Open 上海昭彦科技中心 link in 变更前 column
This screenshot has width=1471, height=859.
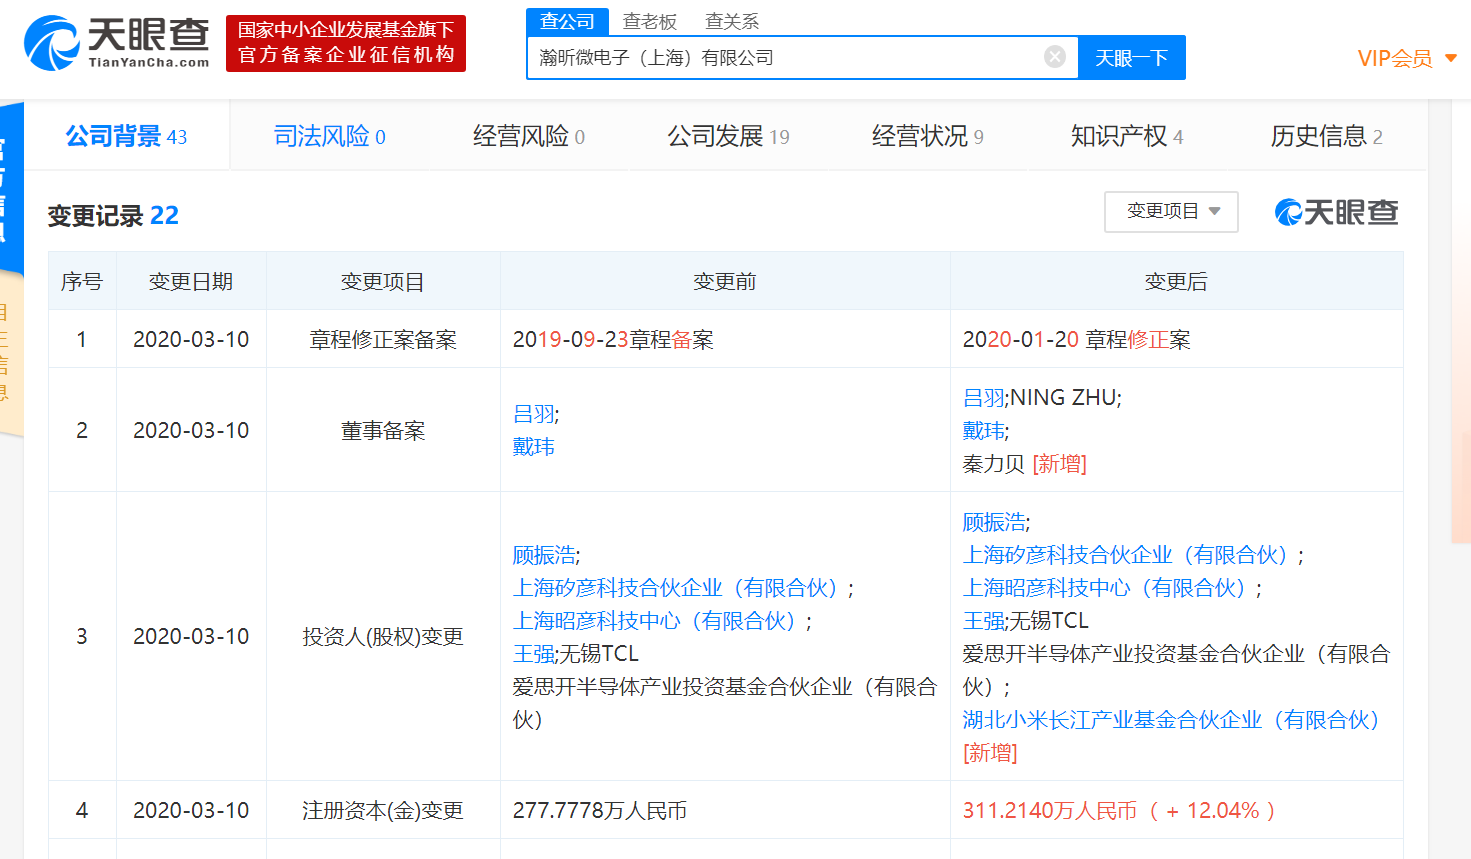click(658, 621)
